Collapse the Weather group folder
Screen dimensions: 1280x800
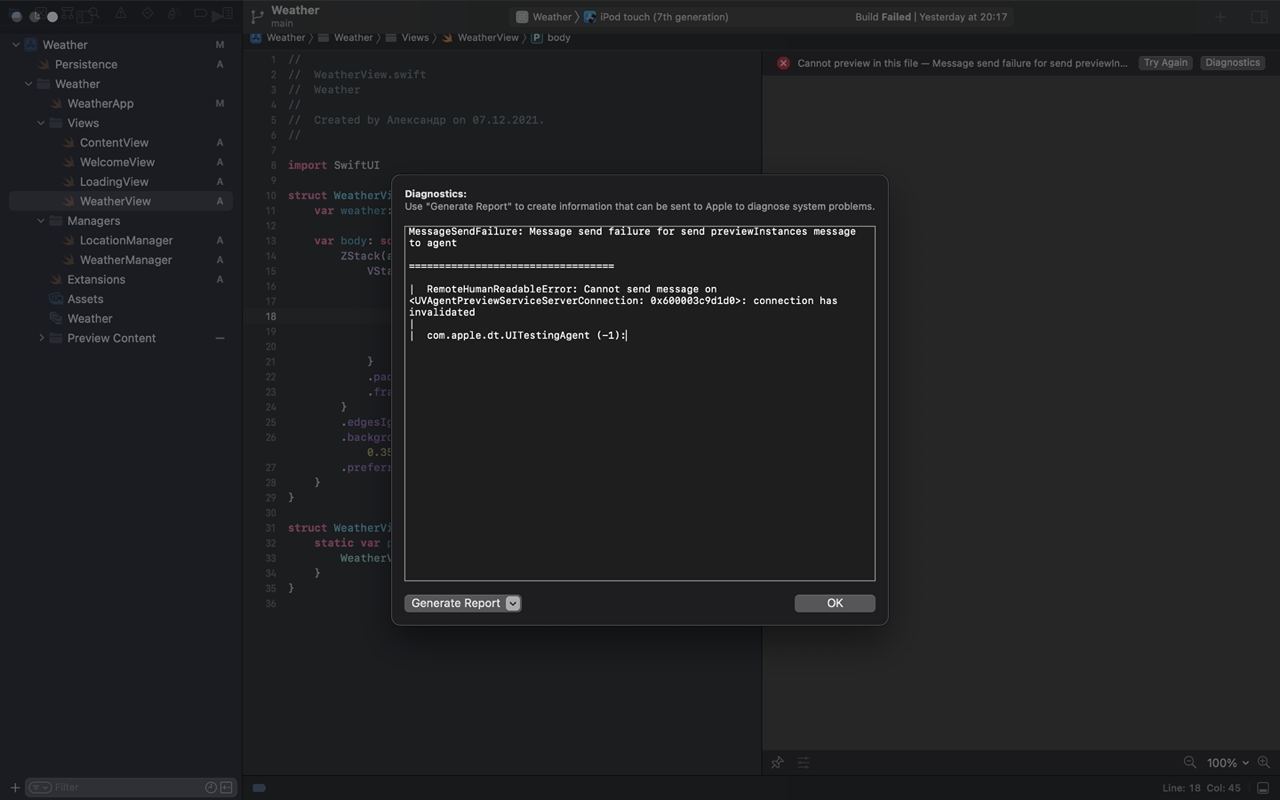29,84
